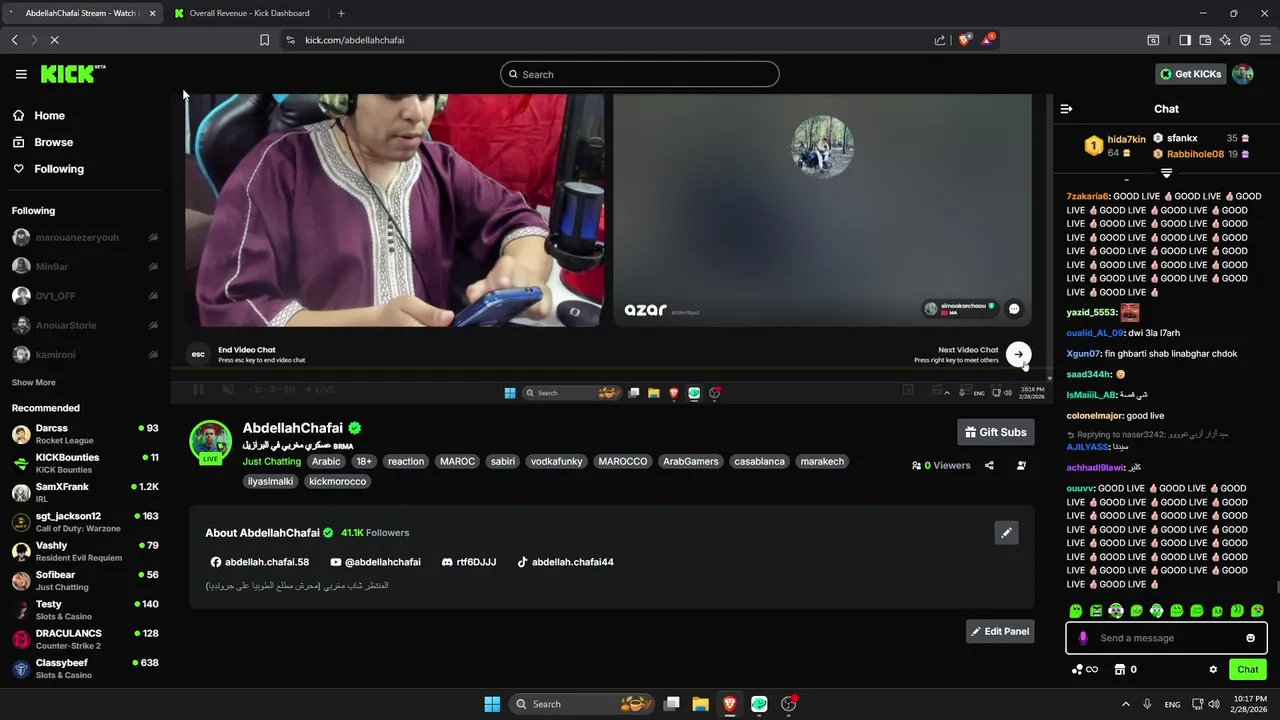Open Discord link rtf6DJJJ
The height and width of the screenshot is (720, 1280).
pos(469,562)
